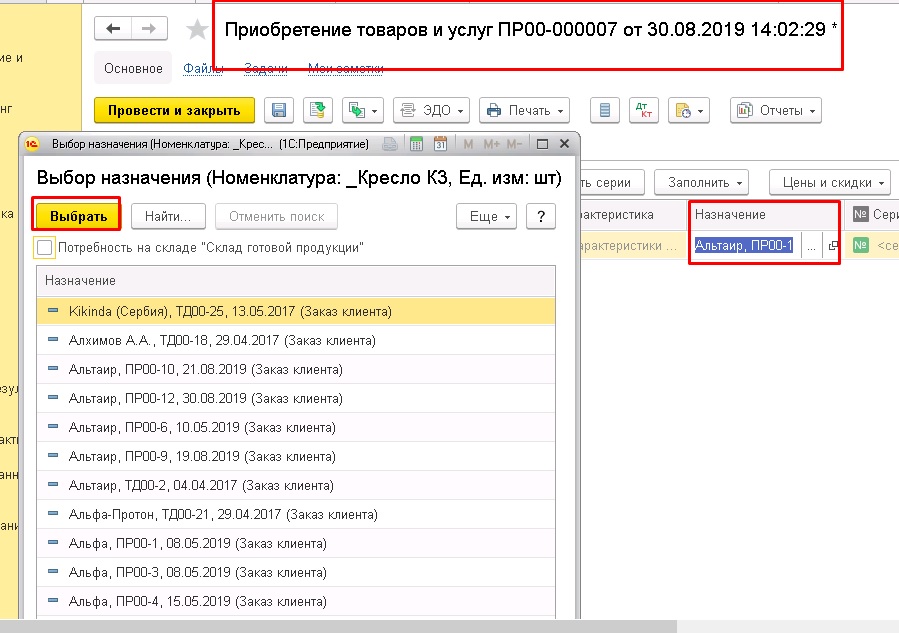The width and height of the screenshot is (899, 633).
Task: Open document structure list icon
Action: pyautogui.click(x=605, y=110)
